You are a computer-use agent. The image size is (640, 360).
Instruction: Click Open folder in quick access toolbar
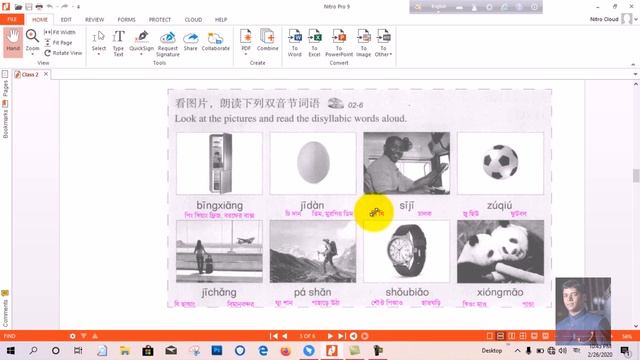[x=18, y=7]
